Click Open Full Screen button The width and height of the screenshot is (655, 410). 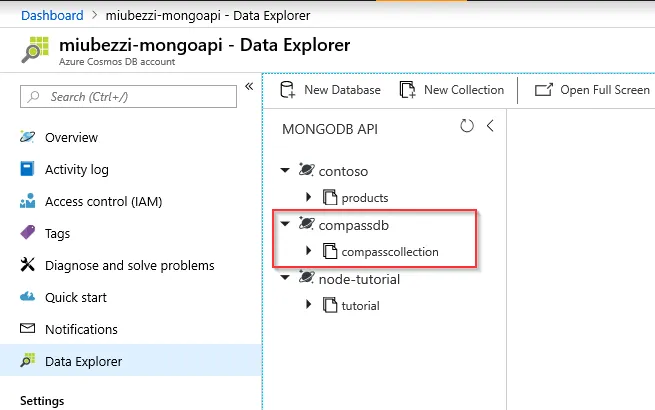tap(592, 90)
